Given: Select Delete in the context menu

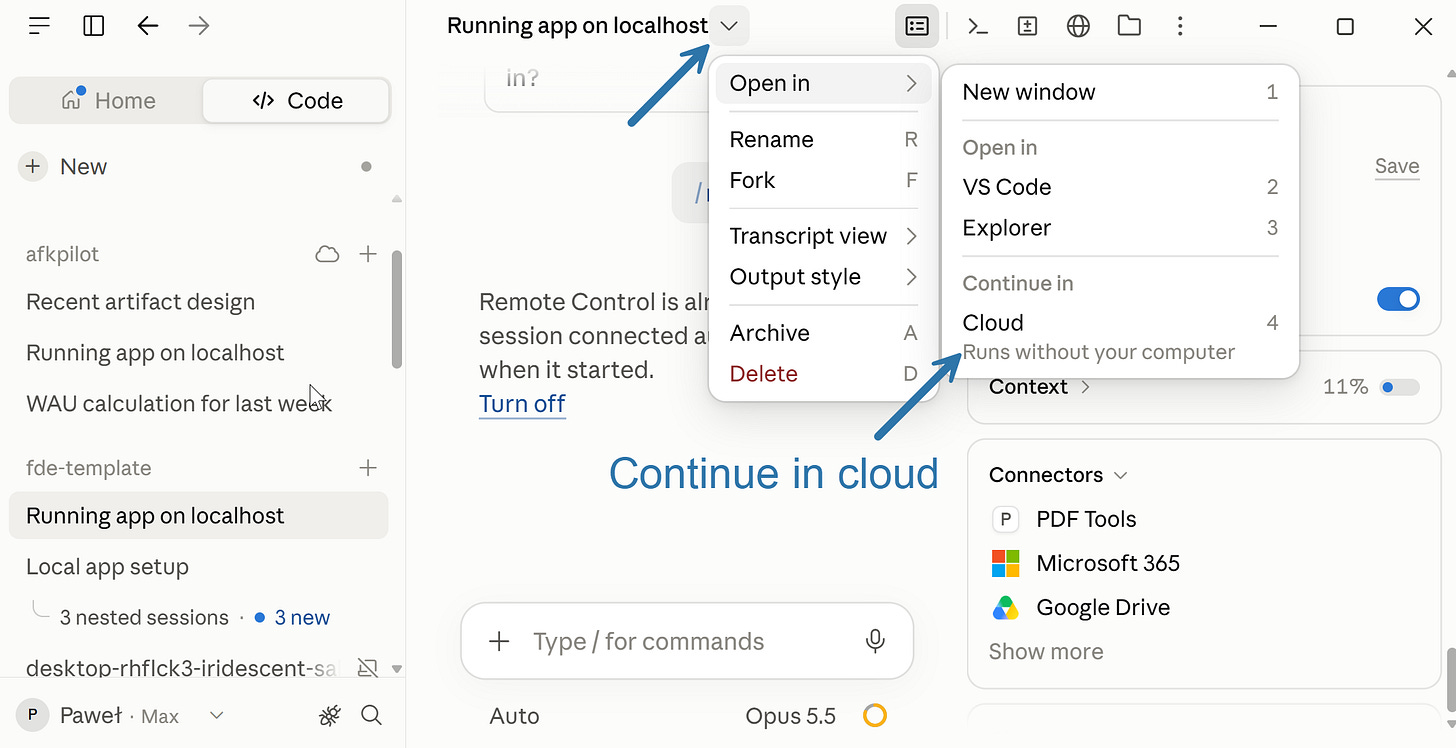Looking at the screenshot, I should point(823,374).
